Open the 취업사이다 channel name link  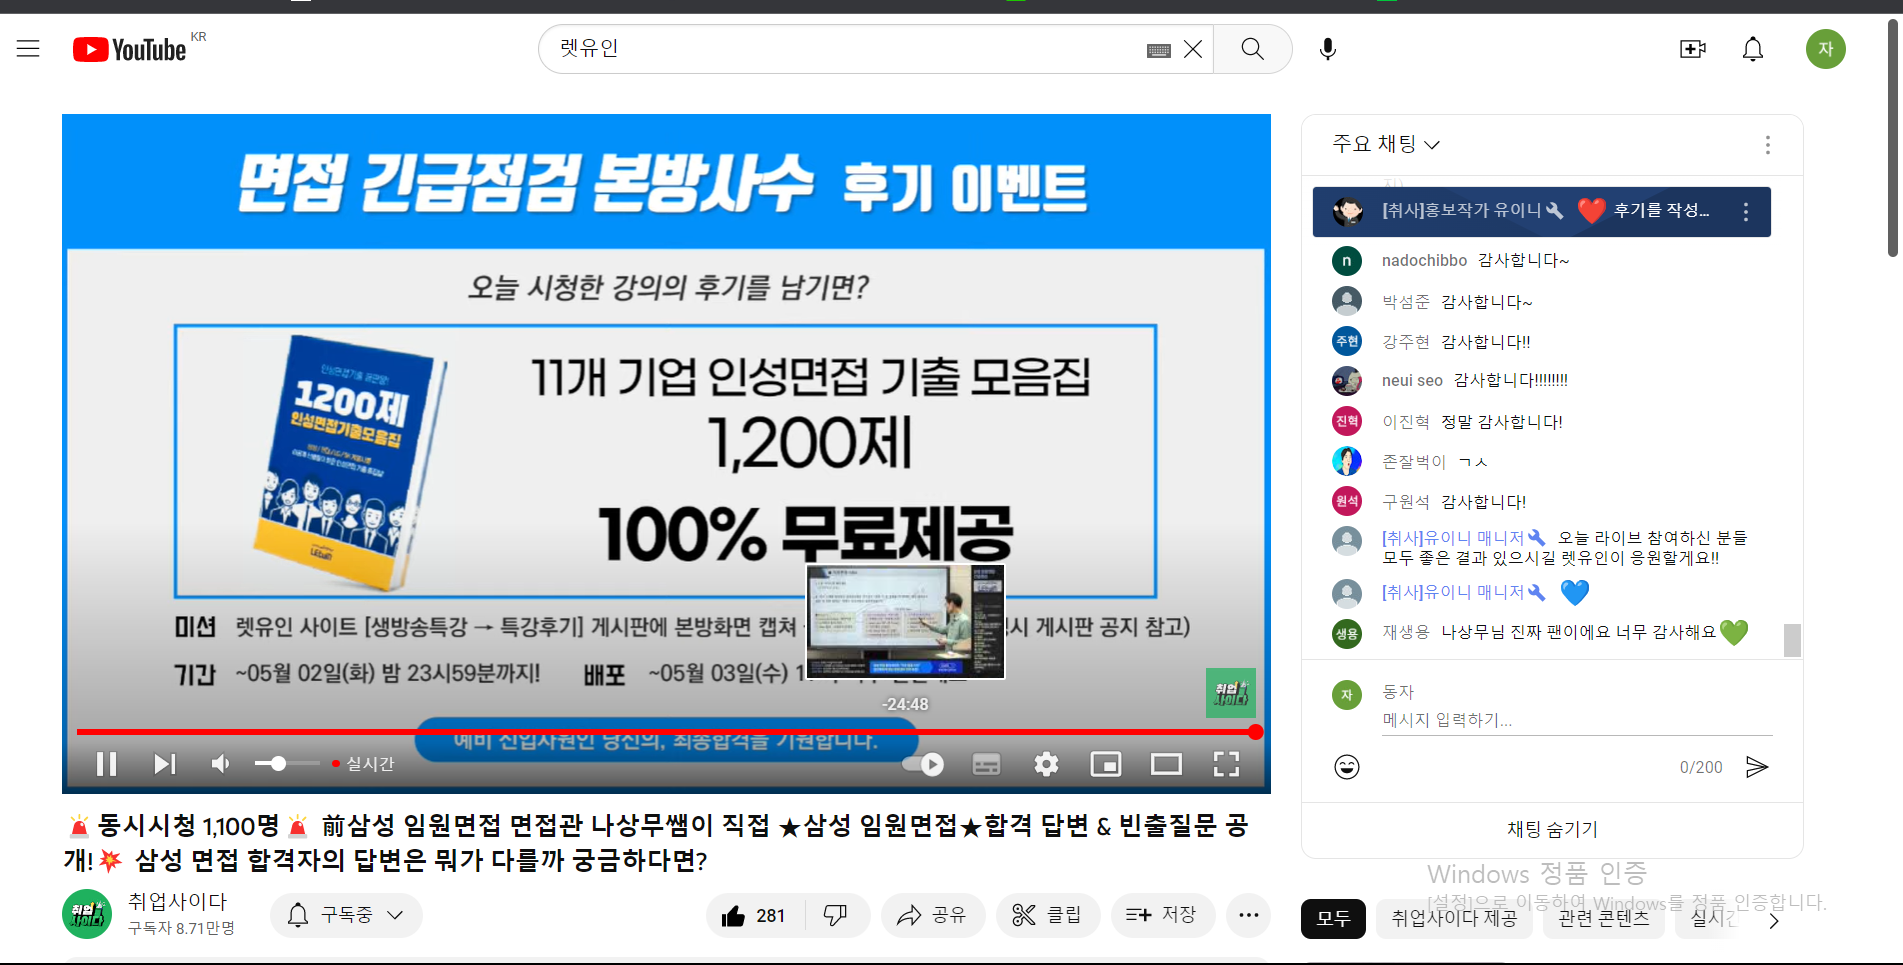tap(177, 902)
